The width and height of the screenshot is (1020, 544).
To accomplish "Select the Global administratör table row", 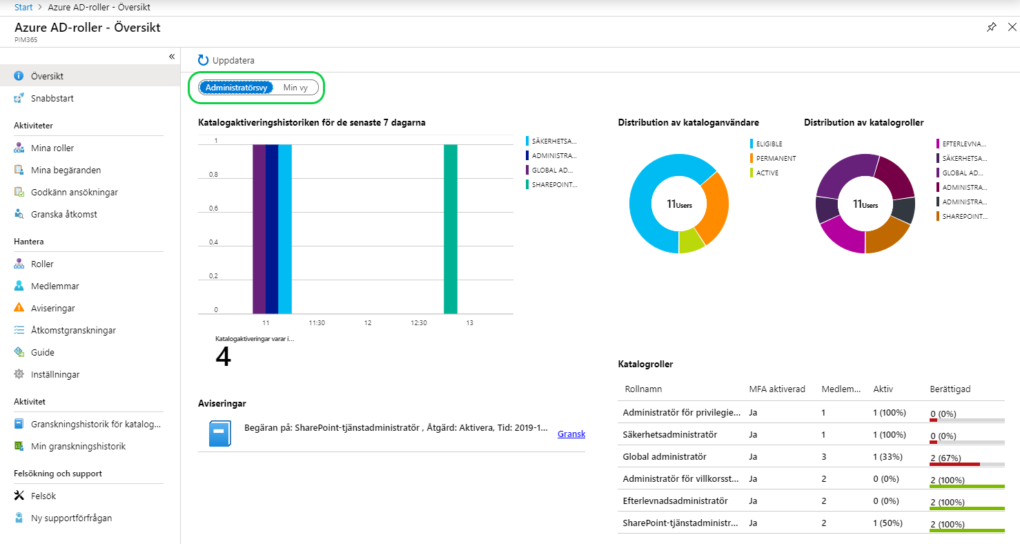I will click(x=811, y=457).
